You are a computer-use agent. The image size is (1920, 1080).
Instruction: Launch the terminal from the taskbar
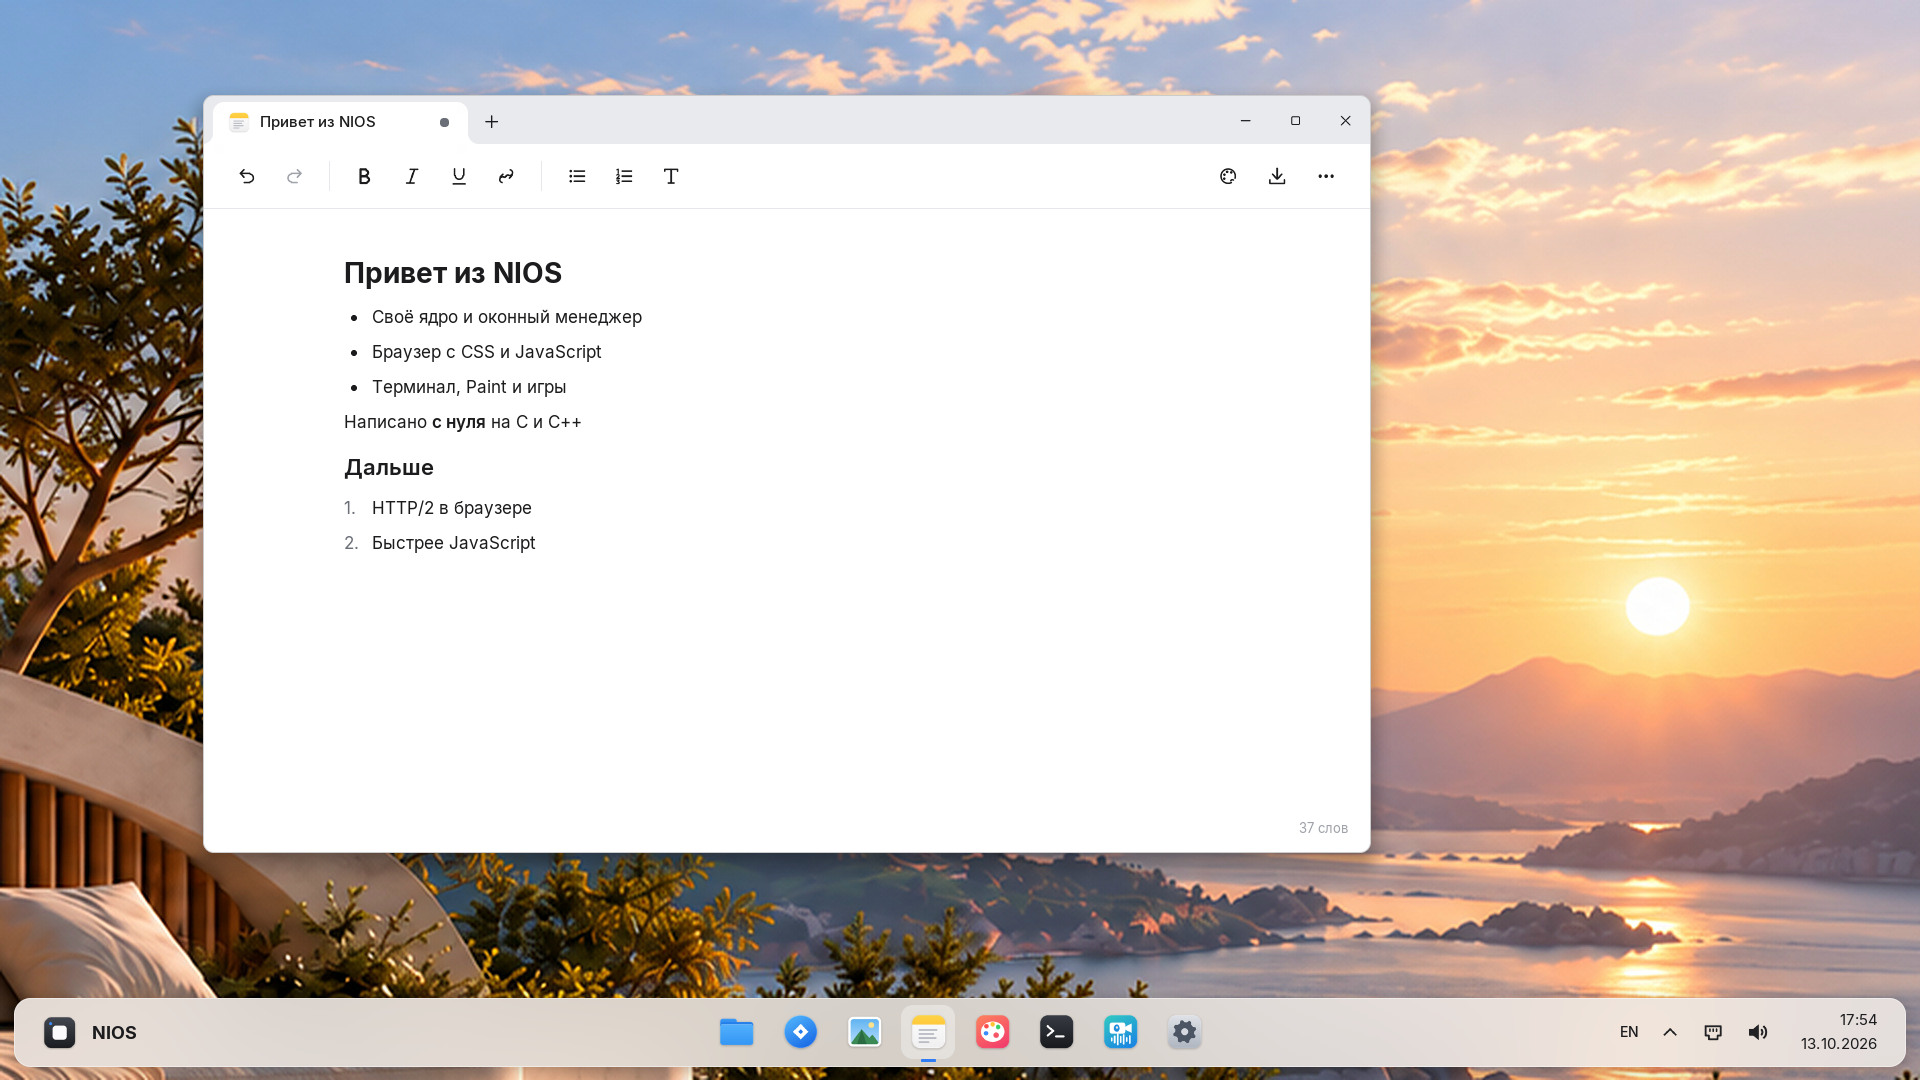point(1056,1032)
